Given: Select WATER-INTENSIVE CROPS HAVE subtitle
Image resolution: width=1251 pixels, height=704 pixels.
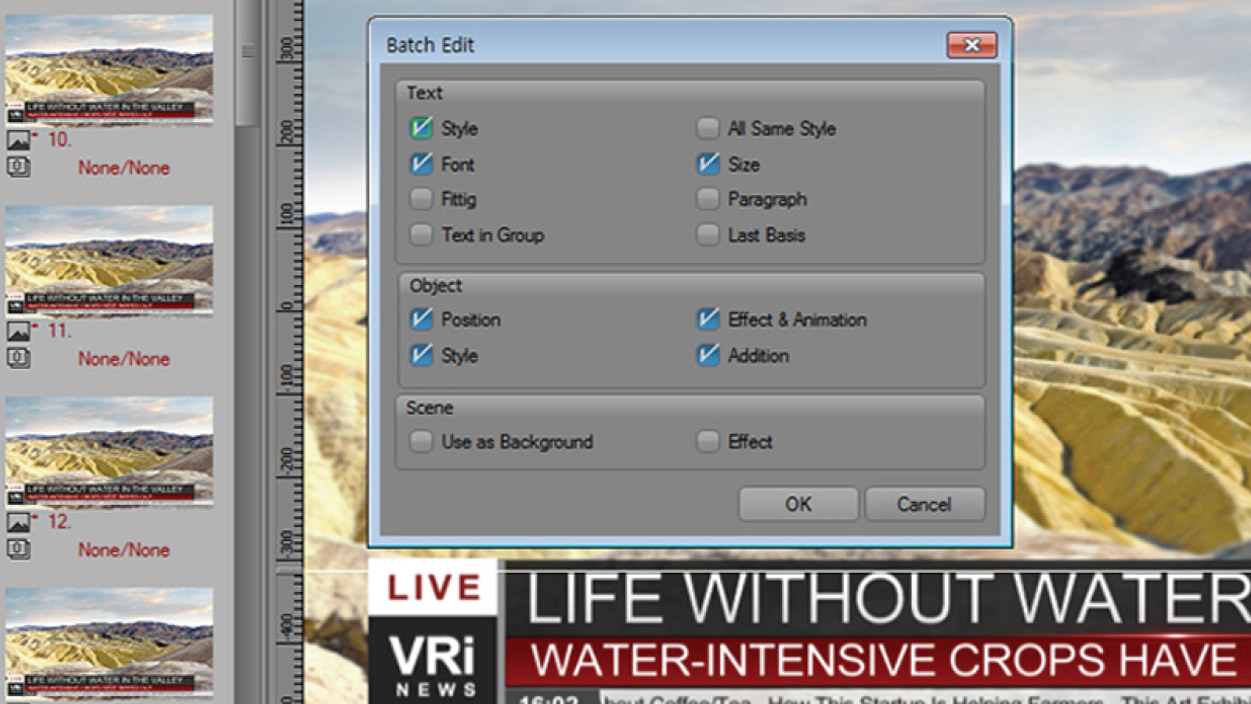Looking at the screenshot, I should pos(883,661).
